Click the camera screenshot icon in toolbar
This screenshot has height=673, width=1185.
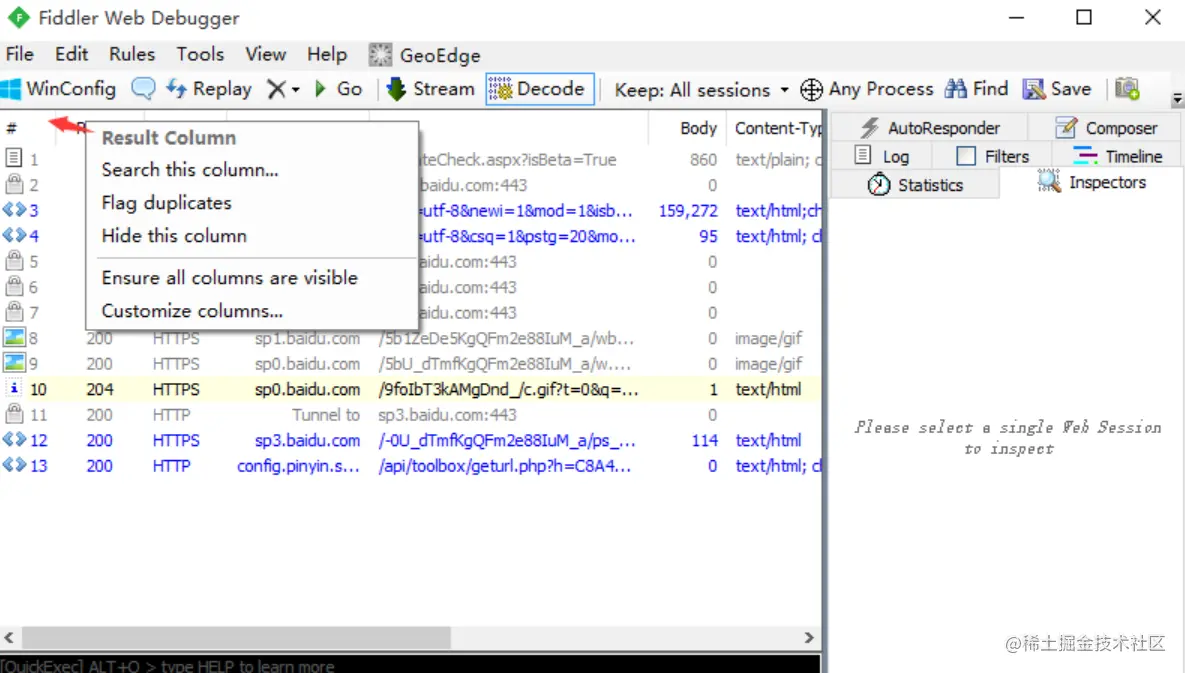(1127, 88)
